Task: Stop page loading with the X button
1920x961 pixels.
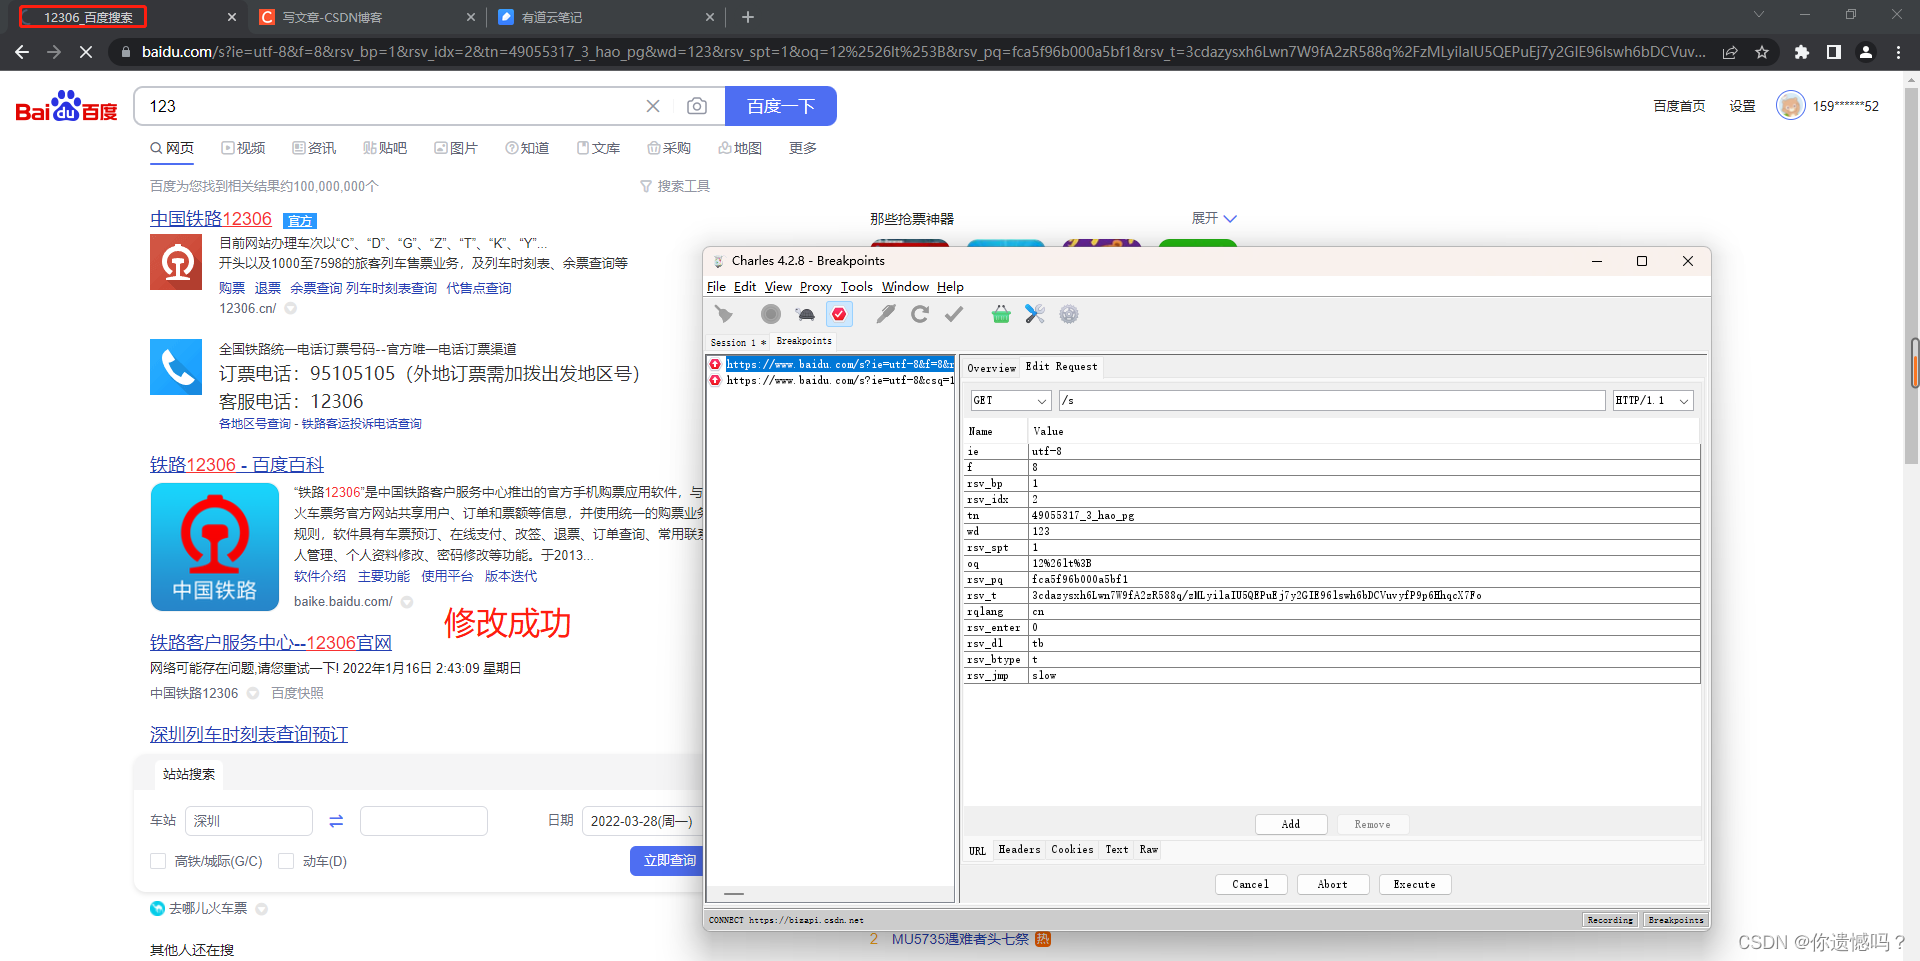Action: [86, 52]
